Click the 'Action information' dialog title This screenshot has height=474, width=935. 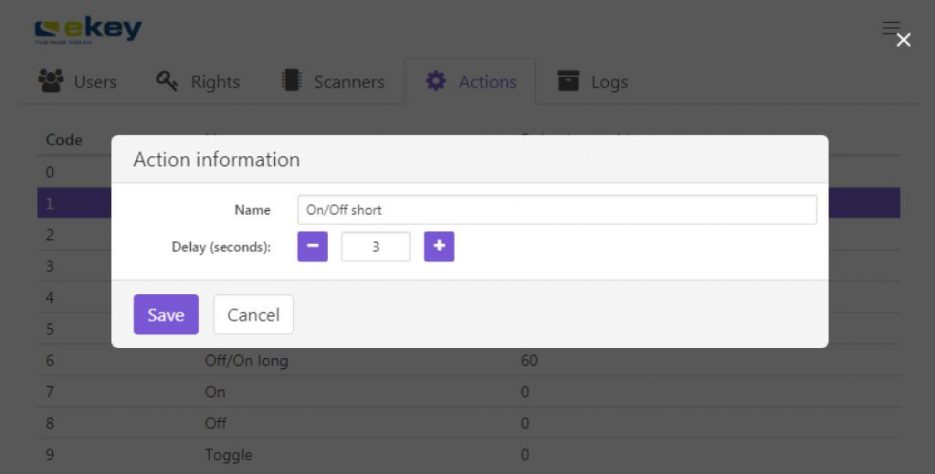[216, 160]
